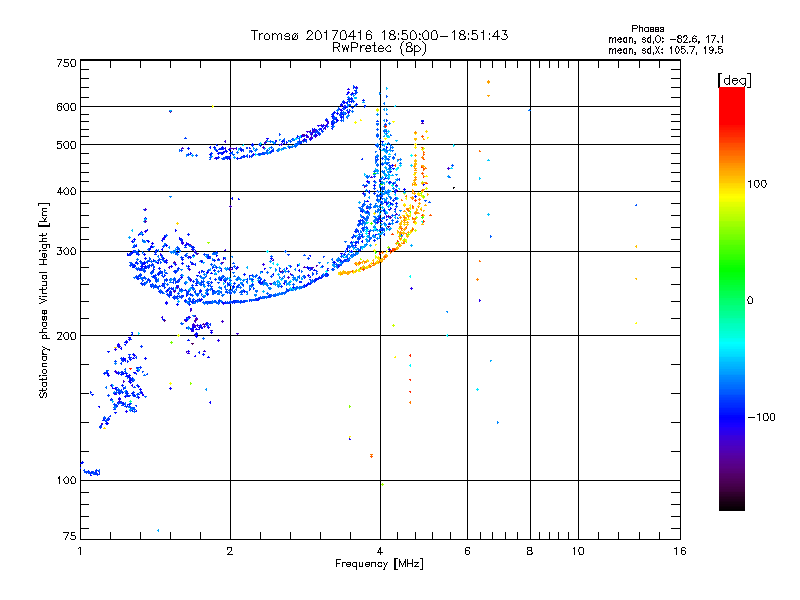Click the x-axis '10' tick label
Image resolution: width=800 pixels, height=600 pixels.
point(578,551)
